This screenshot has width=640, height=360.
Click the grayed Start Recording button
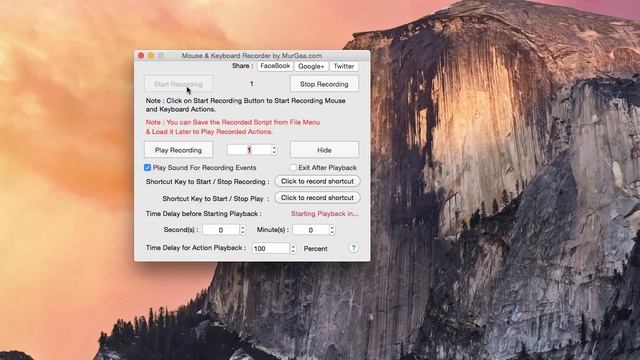(x=178, y=84)
